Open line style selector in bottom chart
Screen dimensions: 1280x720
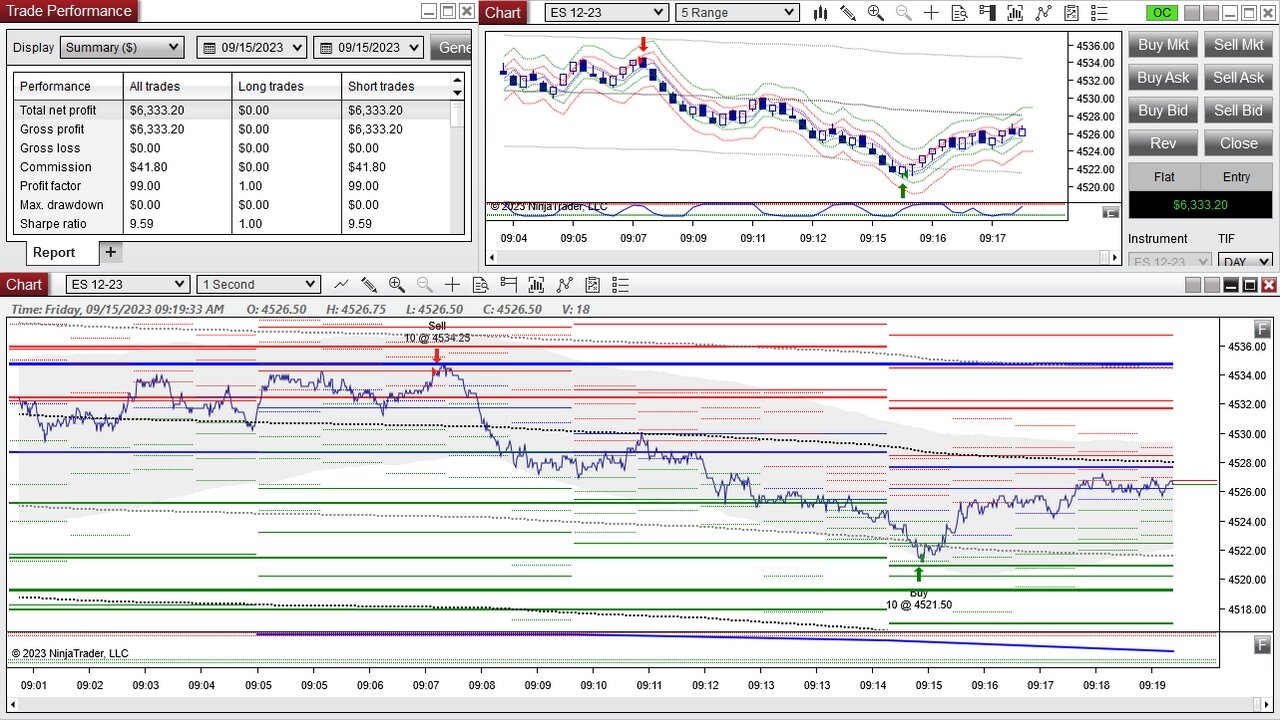tap(341, 285)
